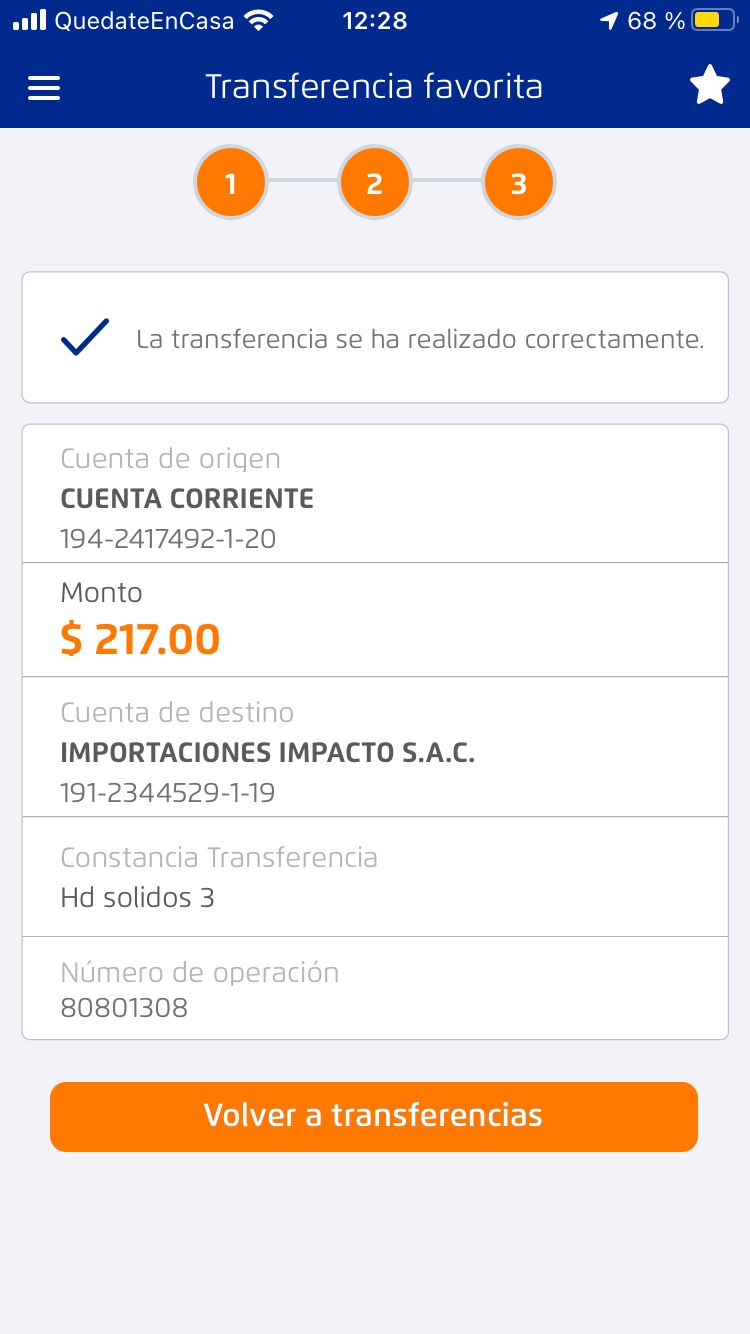Tap destination account number 191-2344529-1-19
Screen dimensions: 750x1334
pos(168,793)
